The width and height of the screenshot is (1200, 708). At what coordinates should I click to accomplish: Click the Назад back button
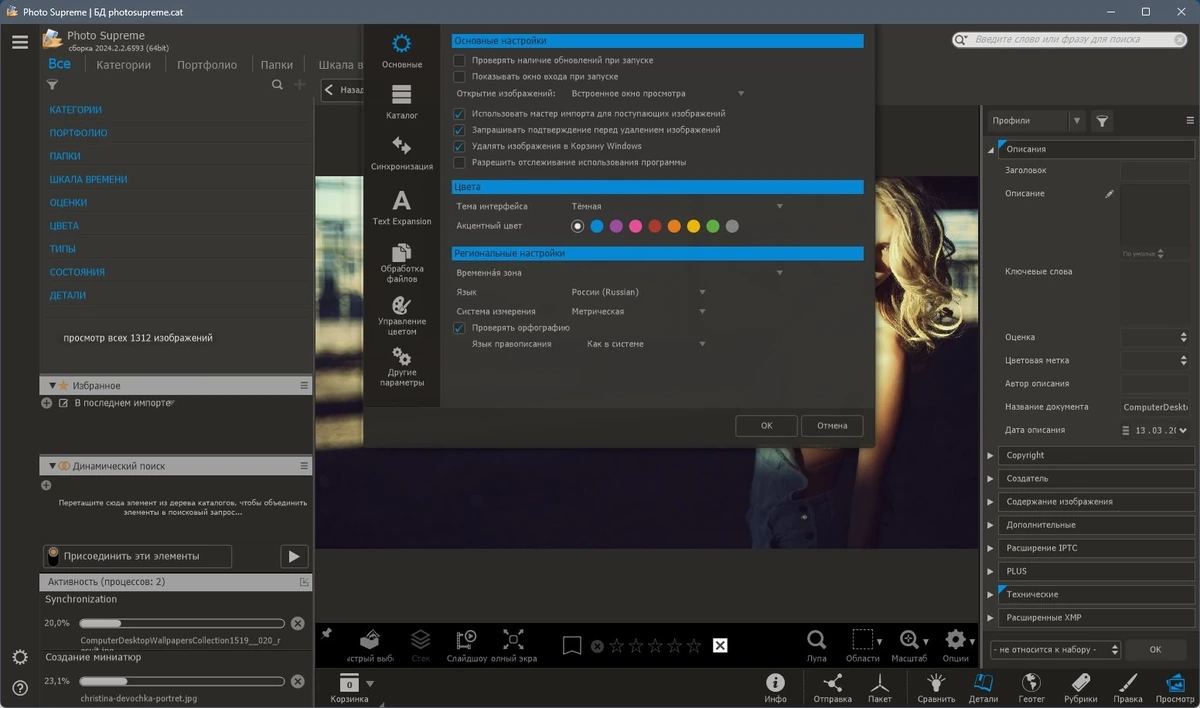pyautogui.click(x=342, y=90)
